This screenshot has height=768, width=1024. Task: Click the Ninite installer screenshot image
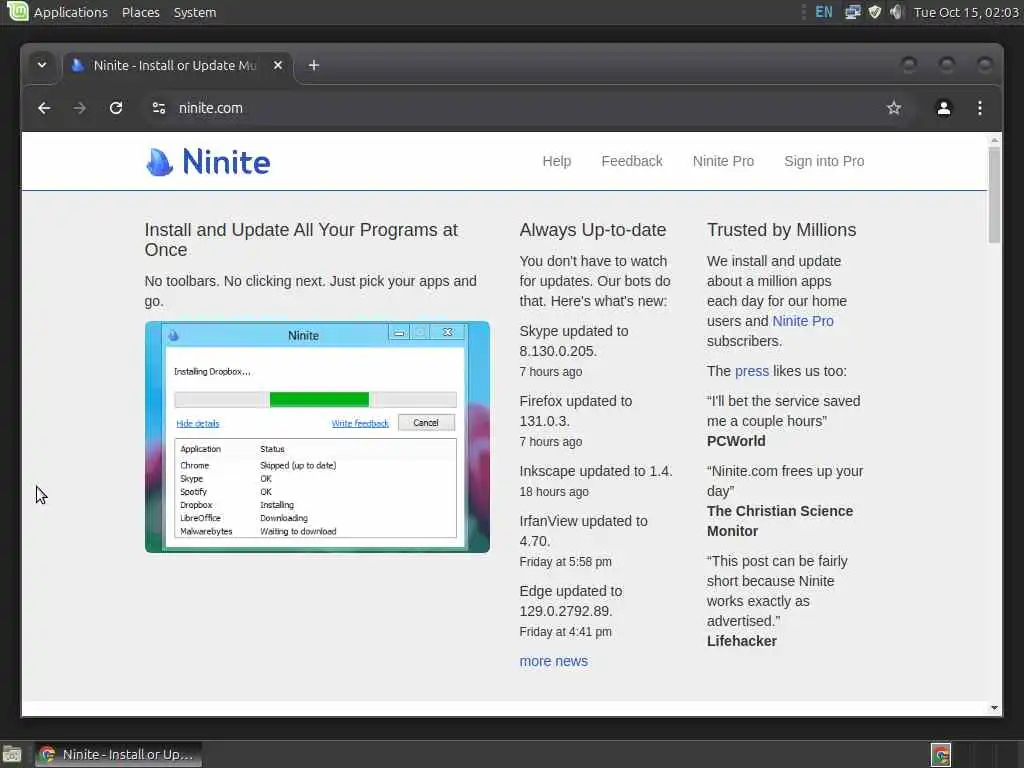coord(317,437)
